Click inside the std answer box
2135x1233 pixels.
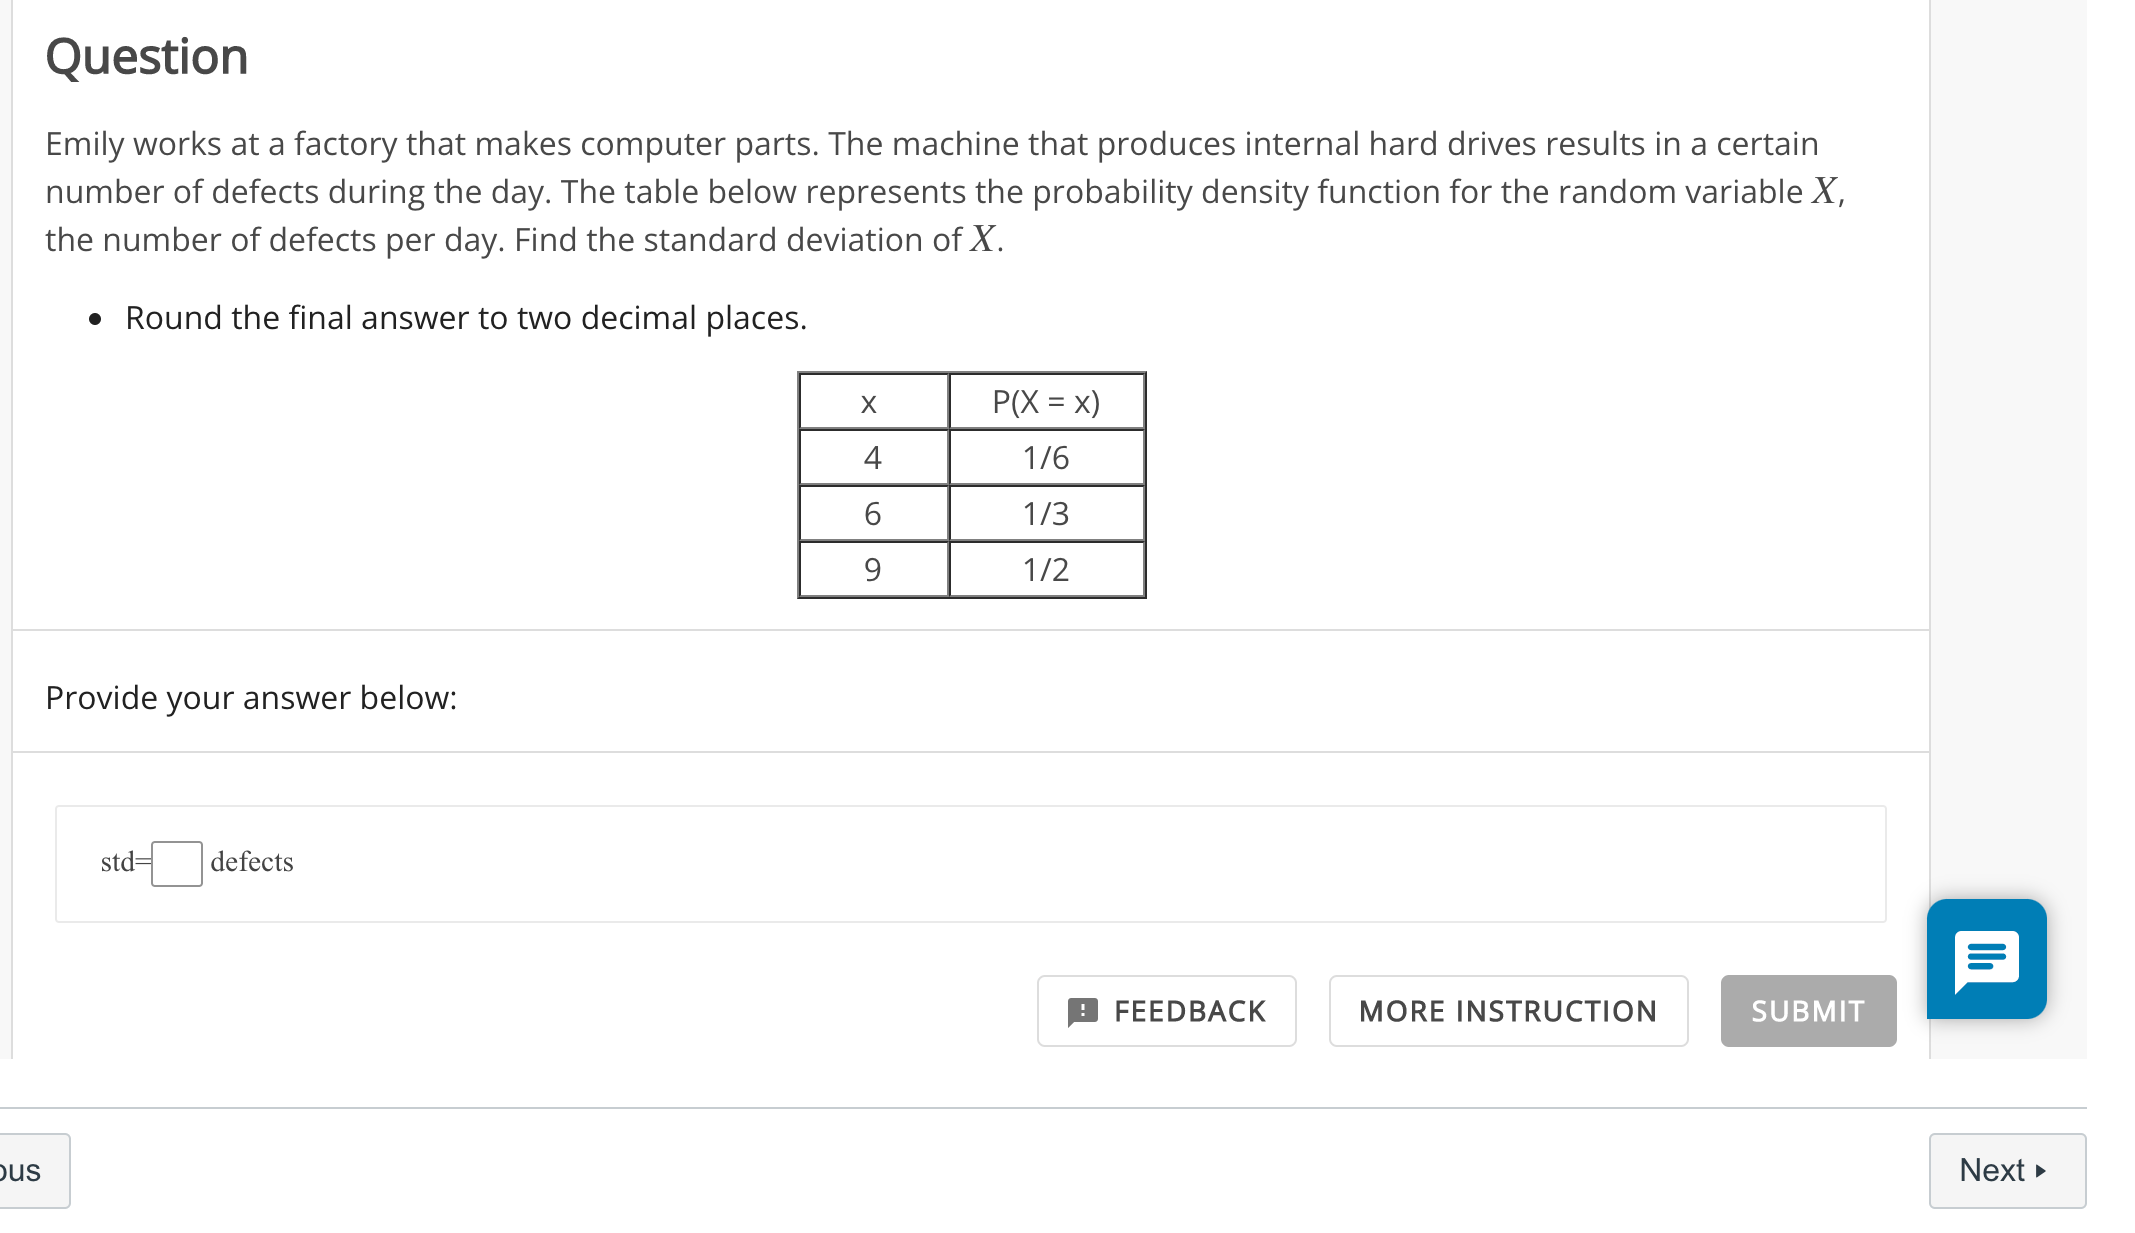[176, 862]
